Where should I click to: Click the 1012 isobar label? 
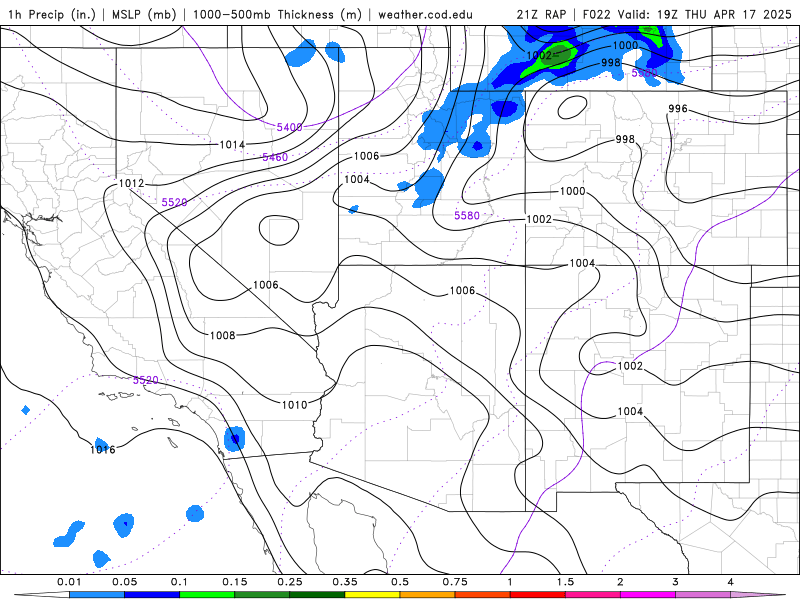coord(131,183)
